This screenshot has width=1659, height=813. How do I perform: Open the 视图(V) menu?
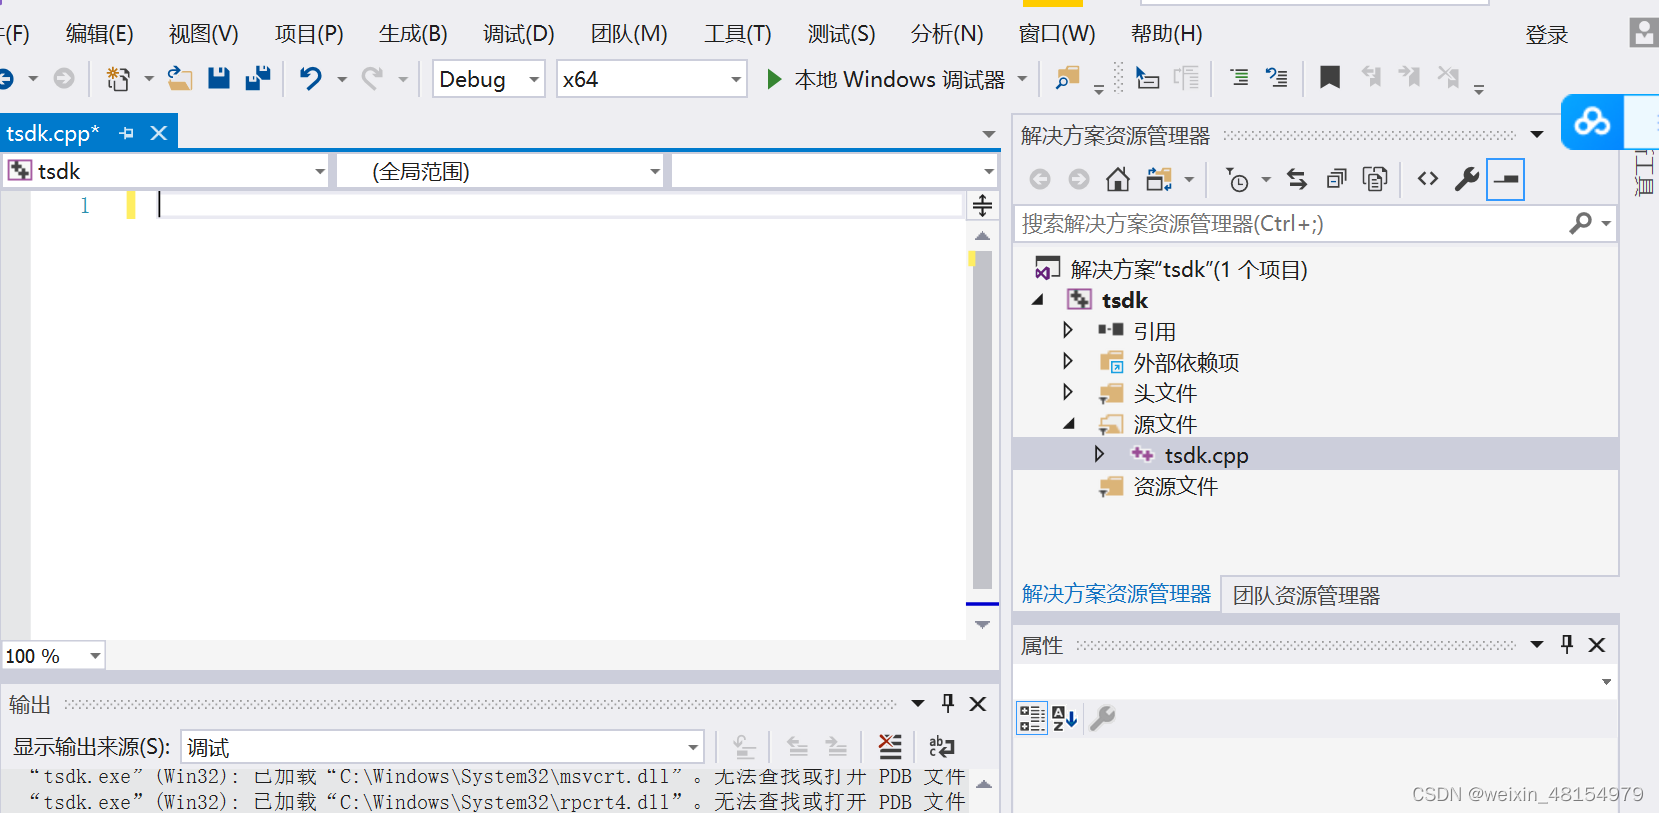pos(203,34)
